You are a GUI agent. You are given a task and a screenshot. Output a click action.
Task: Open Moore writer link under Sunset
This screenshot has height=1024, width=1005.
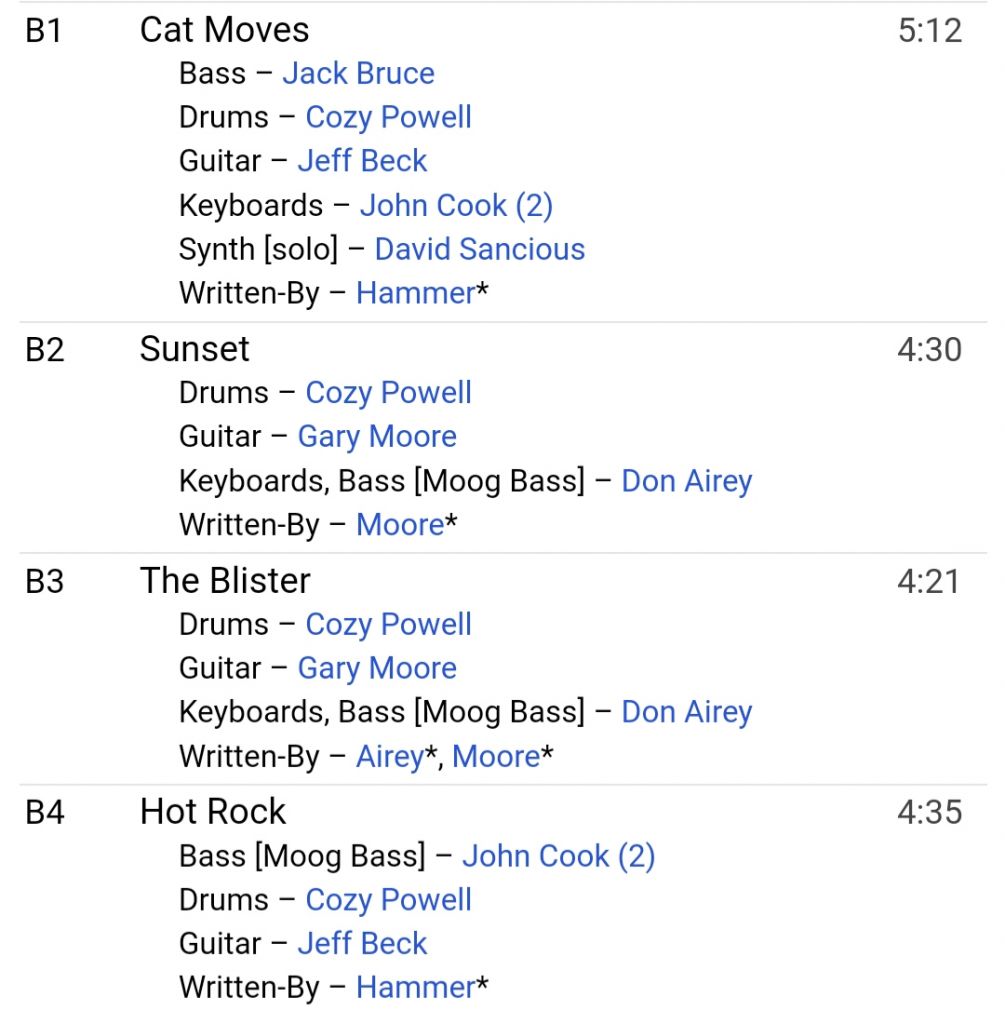click(400, 524)
